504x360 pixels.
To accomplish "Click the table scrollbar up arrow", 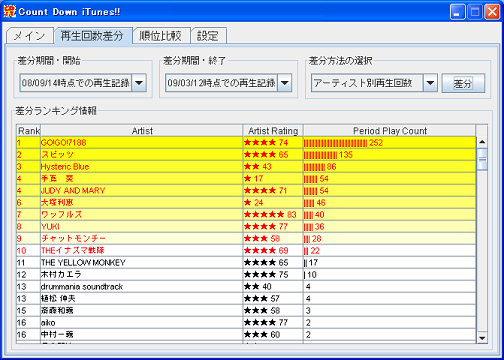I will [482, 142].
